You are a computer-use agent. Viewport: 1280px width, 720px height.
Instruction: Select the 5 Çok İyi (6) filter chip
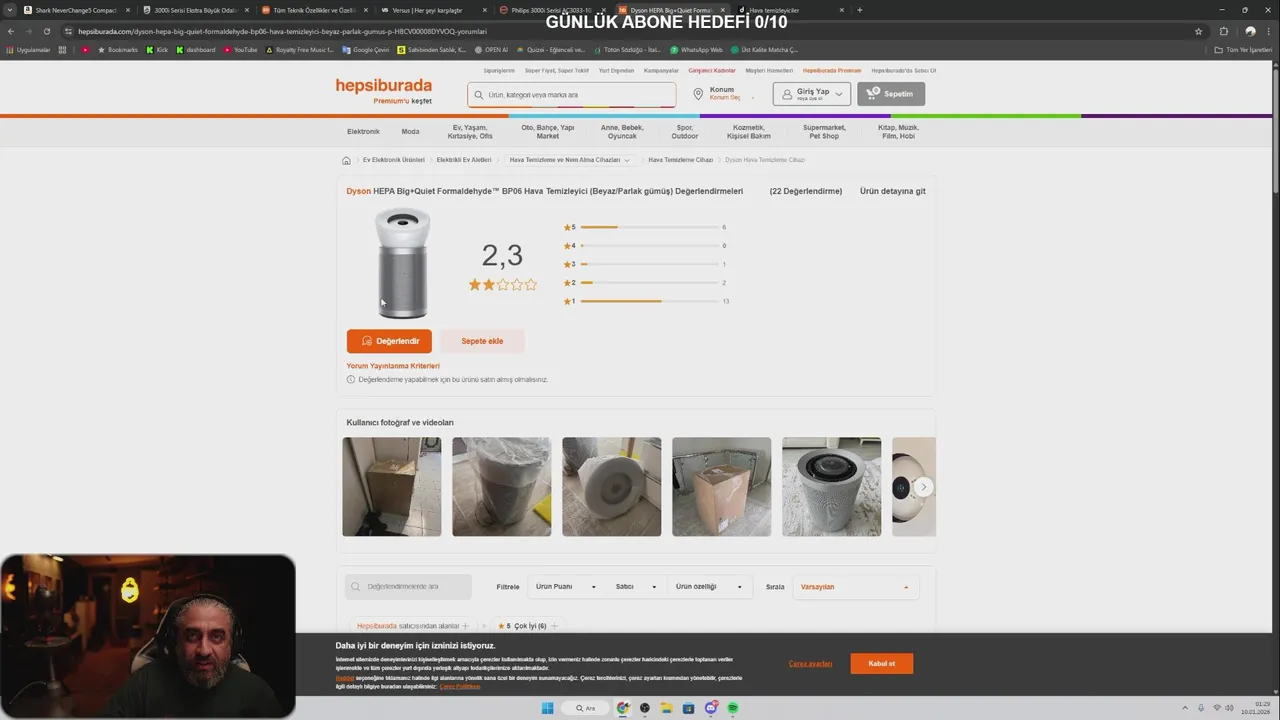click(x=527, y=626)
